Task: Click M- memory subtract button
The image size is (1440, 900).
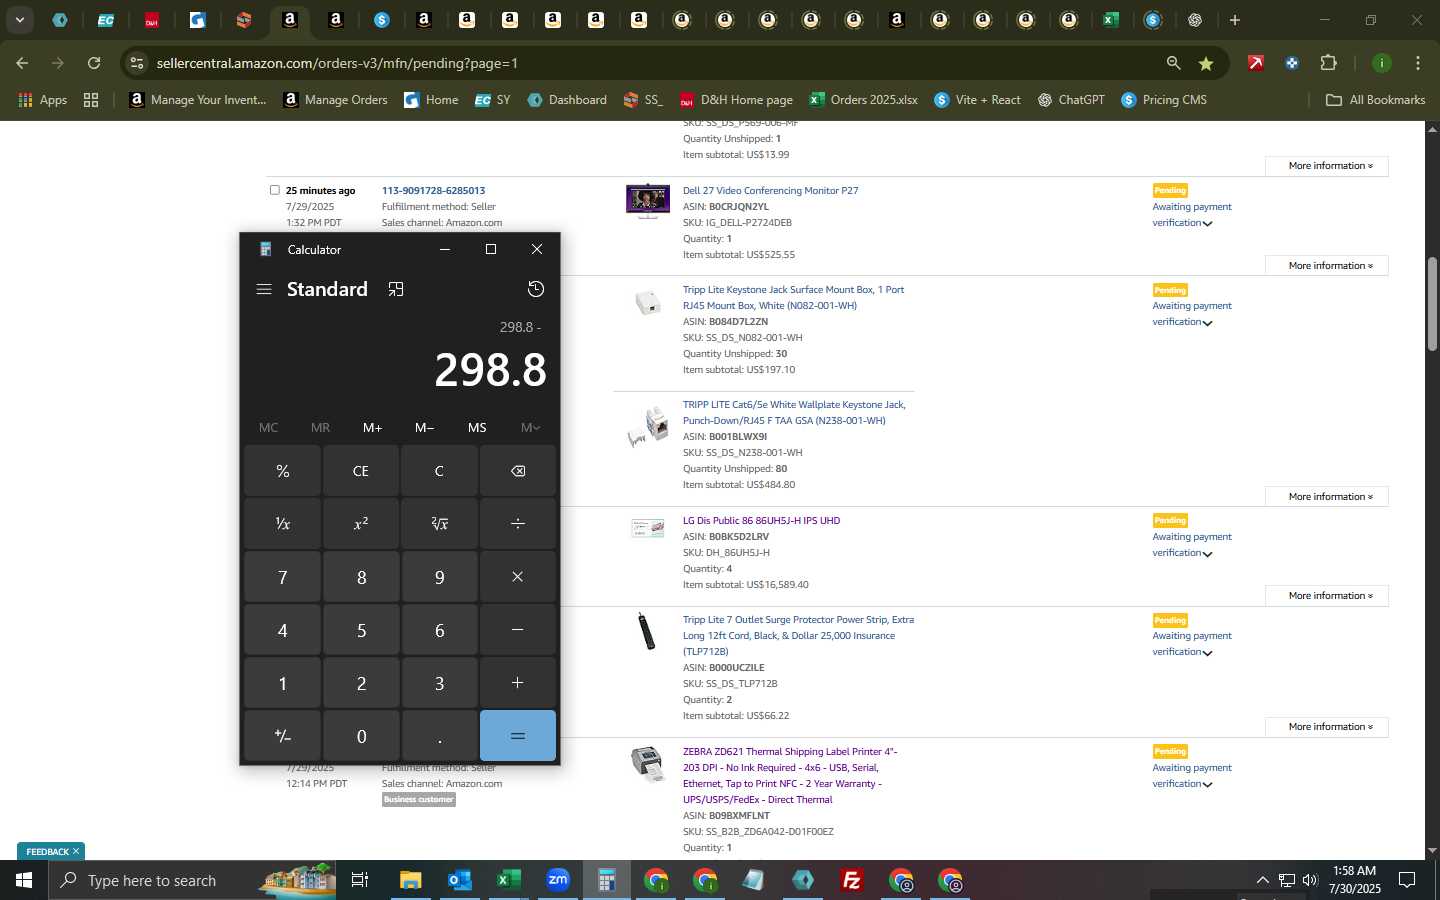Action: [424, 427]
